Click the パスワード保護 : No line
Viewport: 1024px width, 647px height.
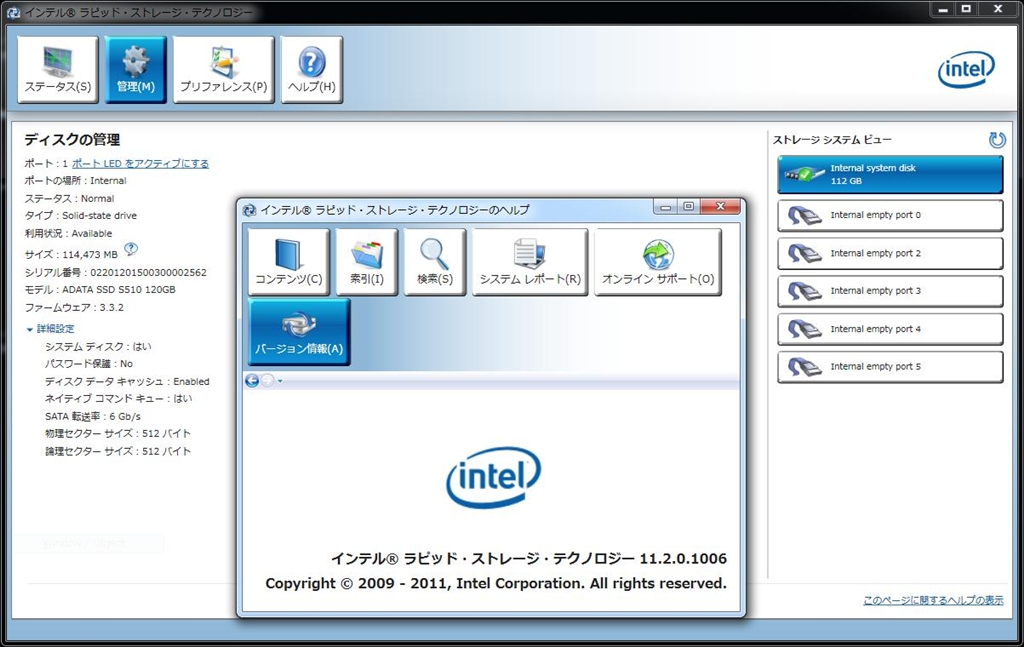[x=89, y=364]
